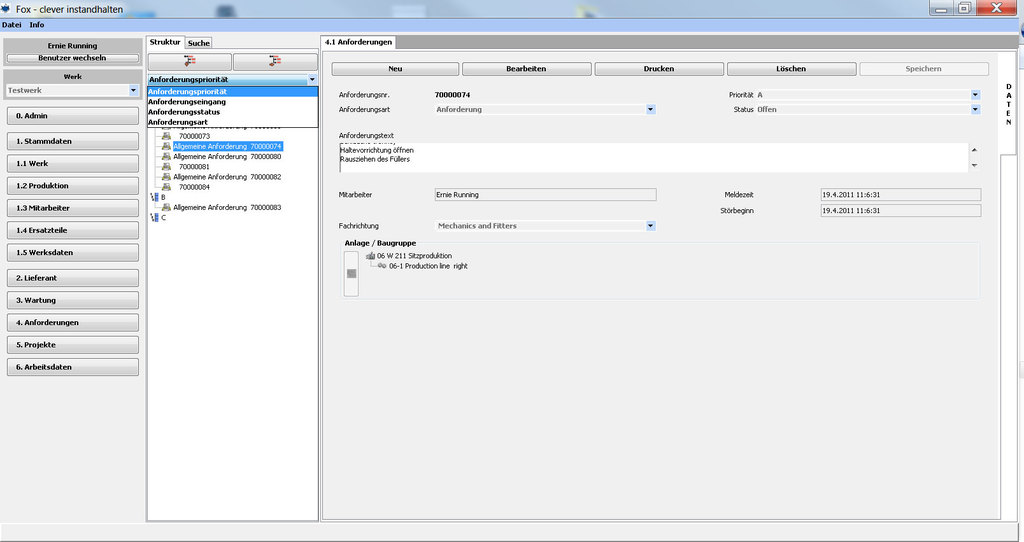1024x542 pixels.
Task: Click the right tree structure icon button
Action: pos(275,61)
